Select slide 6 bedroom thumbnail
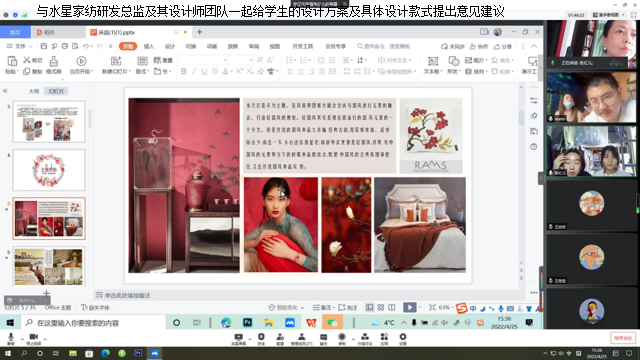The height and width of the screenshot is (360, 640). pos(49,266)
